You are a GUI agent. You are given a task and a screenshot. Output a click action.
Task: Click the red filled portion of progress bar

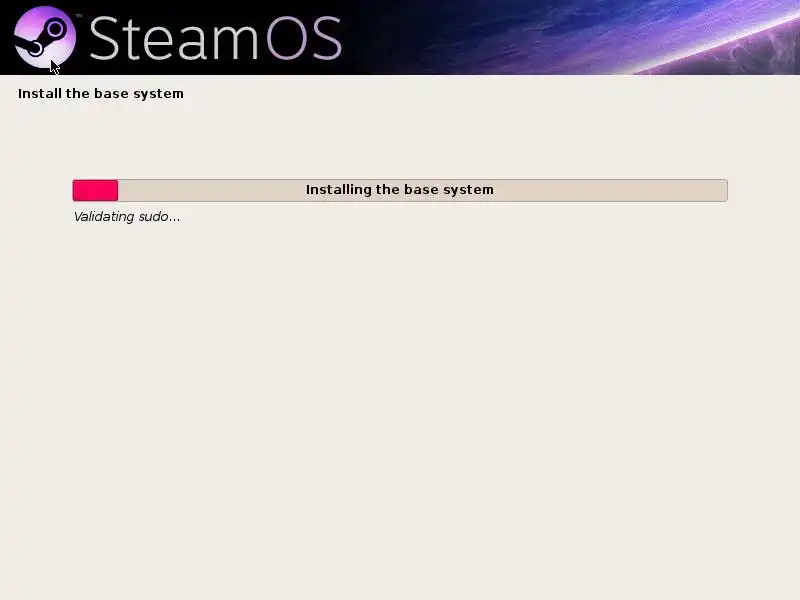(95, 190)
